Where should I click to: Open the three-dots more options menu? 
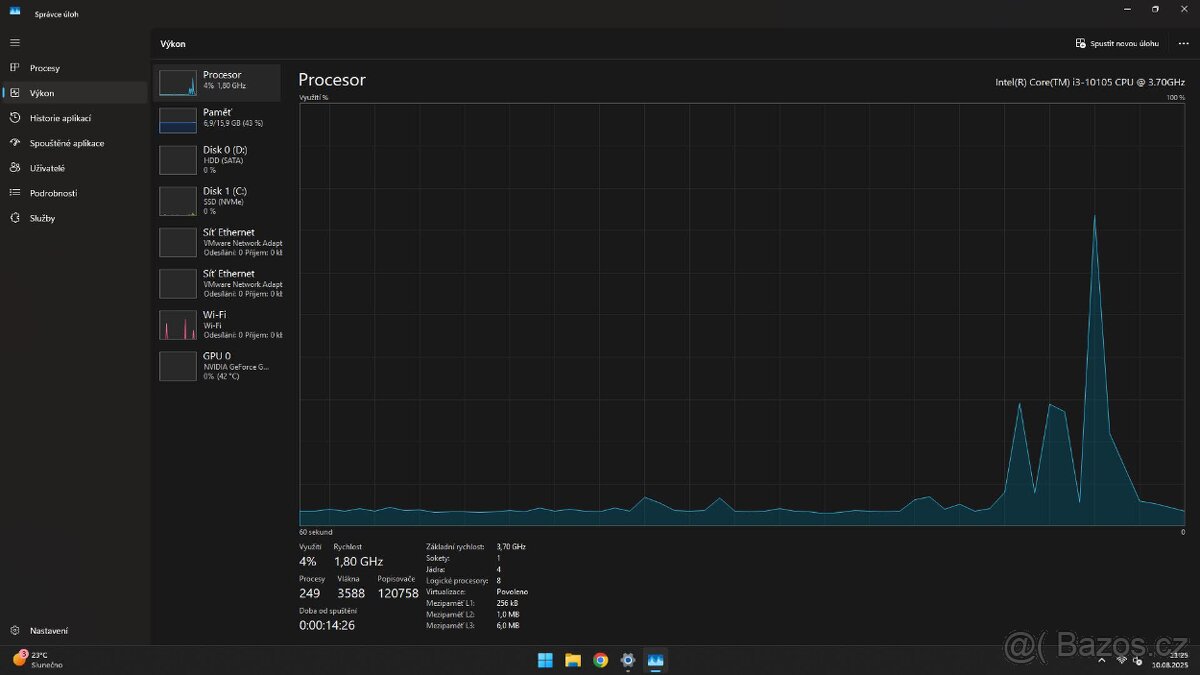tap(1183, 44)
